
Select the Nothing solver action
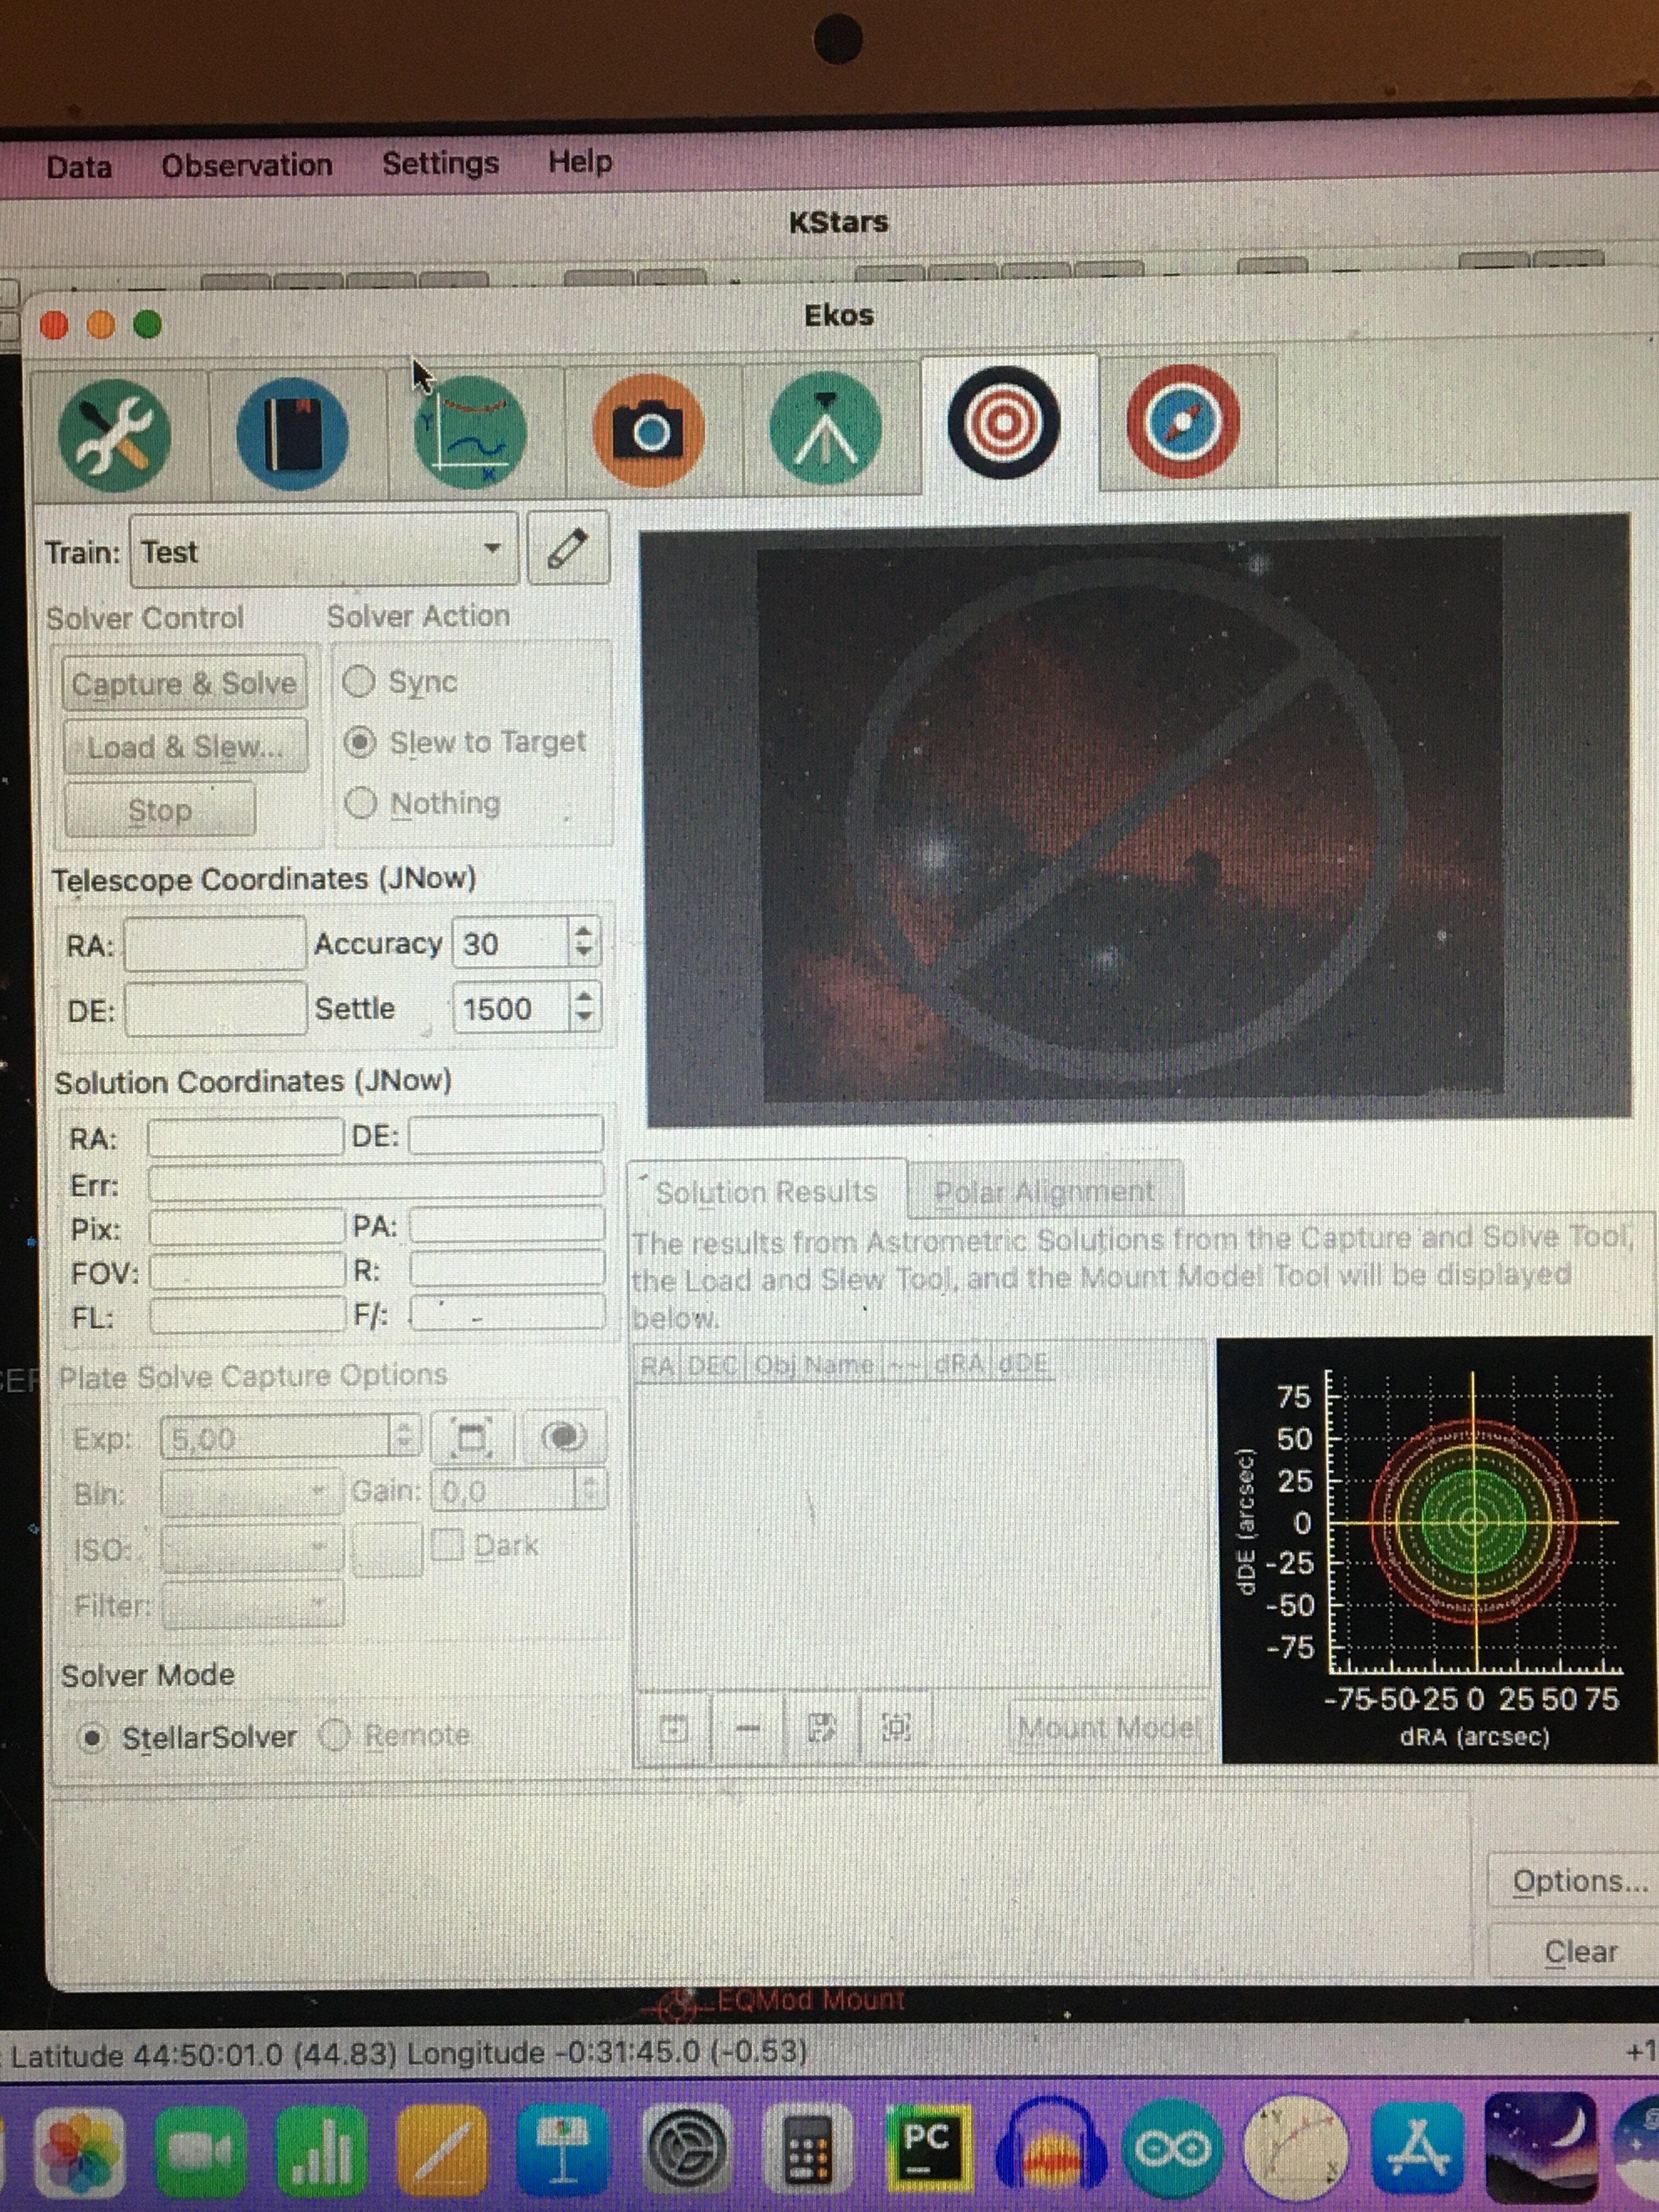point(360,803)
